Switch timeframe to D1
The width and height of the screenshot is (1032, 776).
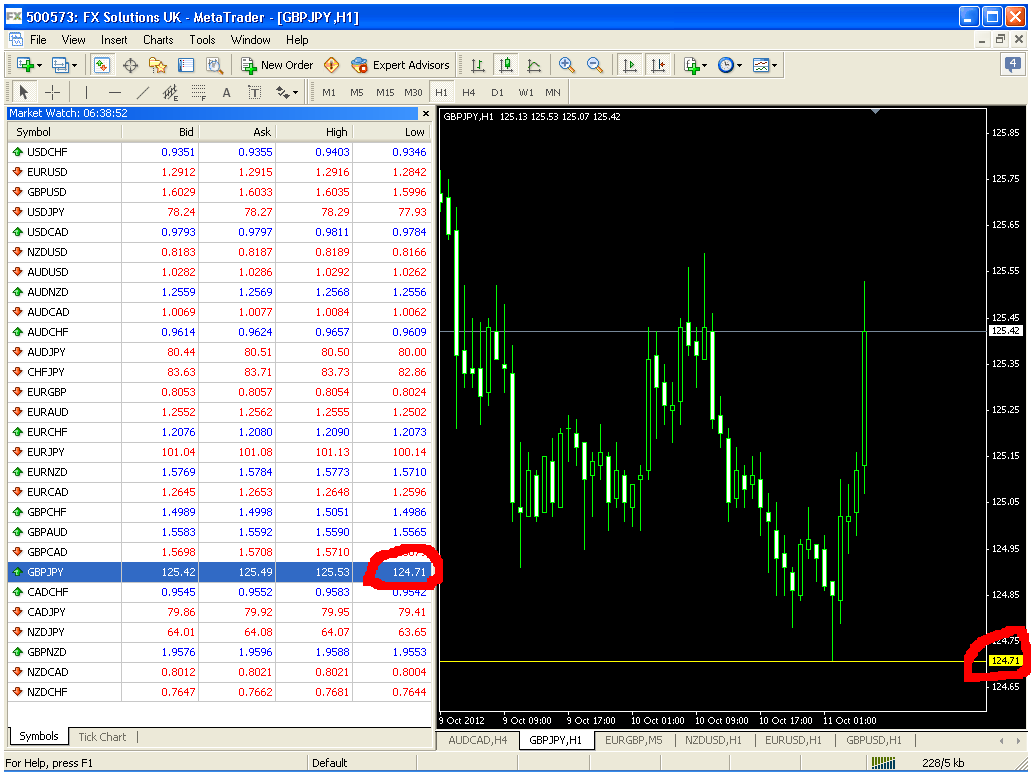497,93
